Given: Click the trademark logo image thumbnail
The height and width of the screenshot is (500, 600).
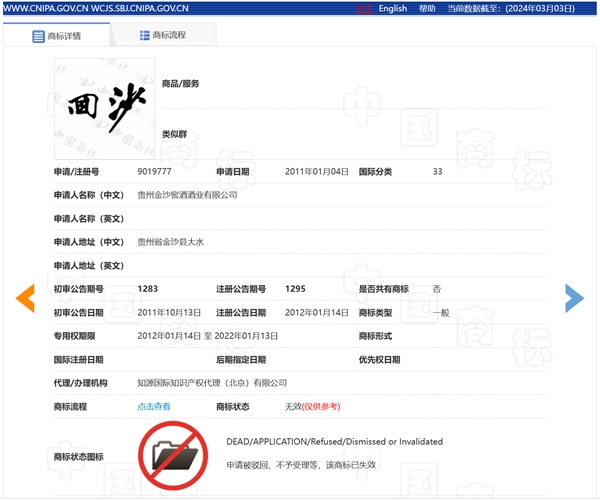Looking at the screenshot, I should pyautogui.click(x=105, y=109).
